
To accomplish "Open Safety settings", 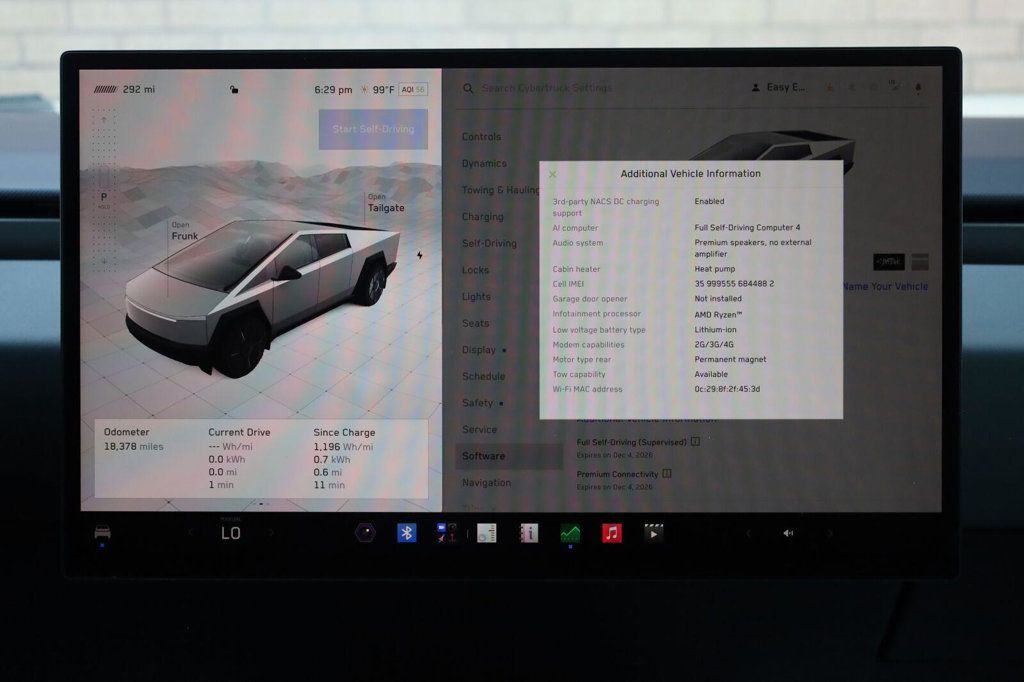I will [477, 403].
